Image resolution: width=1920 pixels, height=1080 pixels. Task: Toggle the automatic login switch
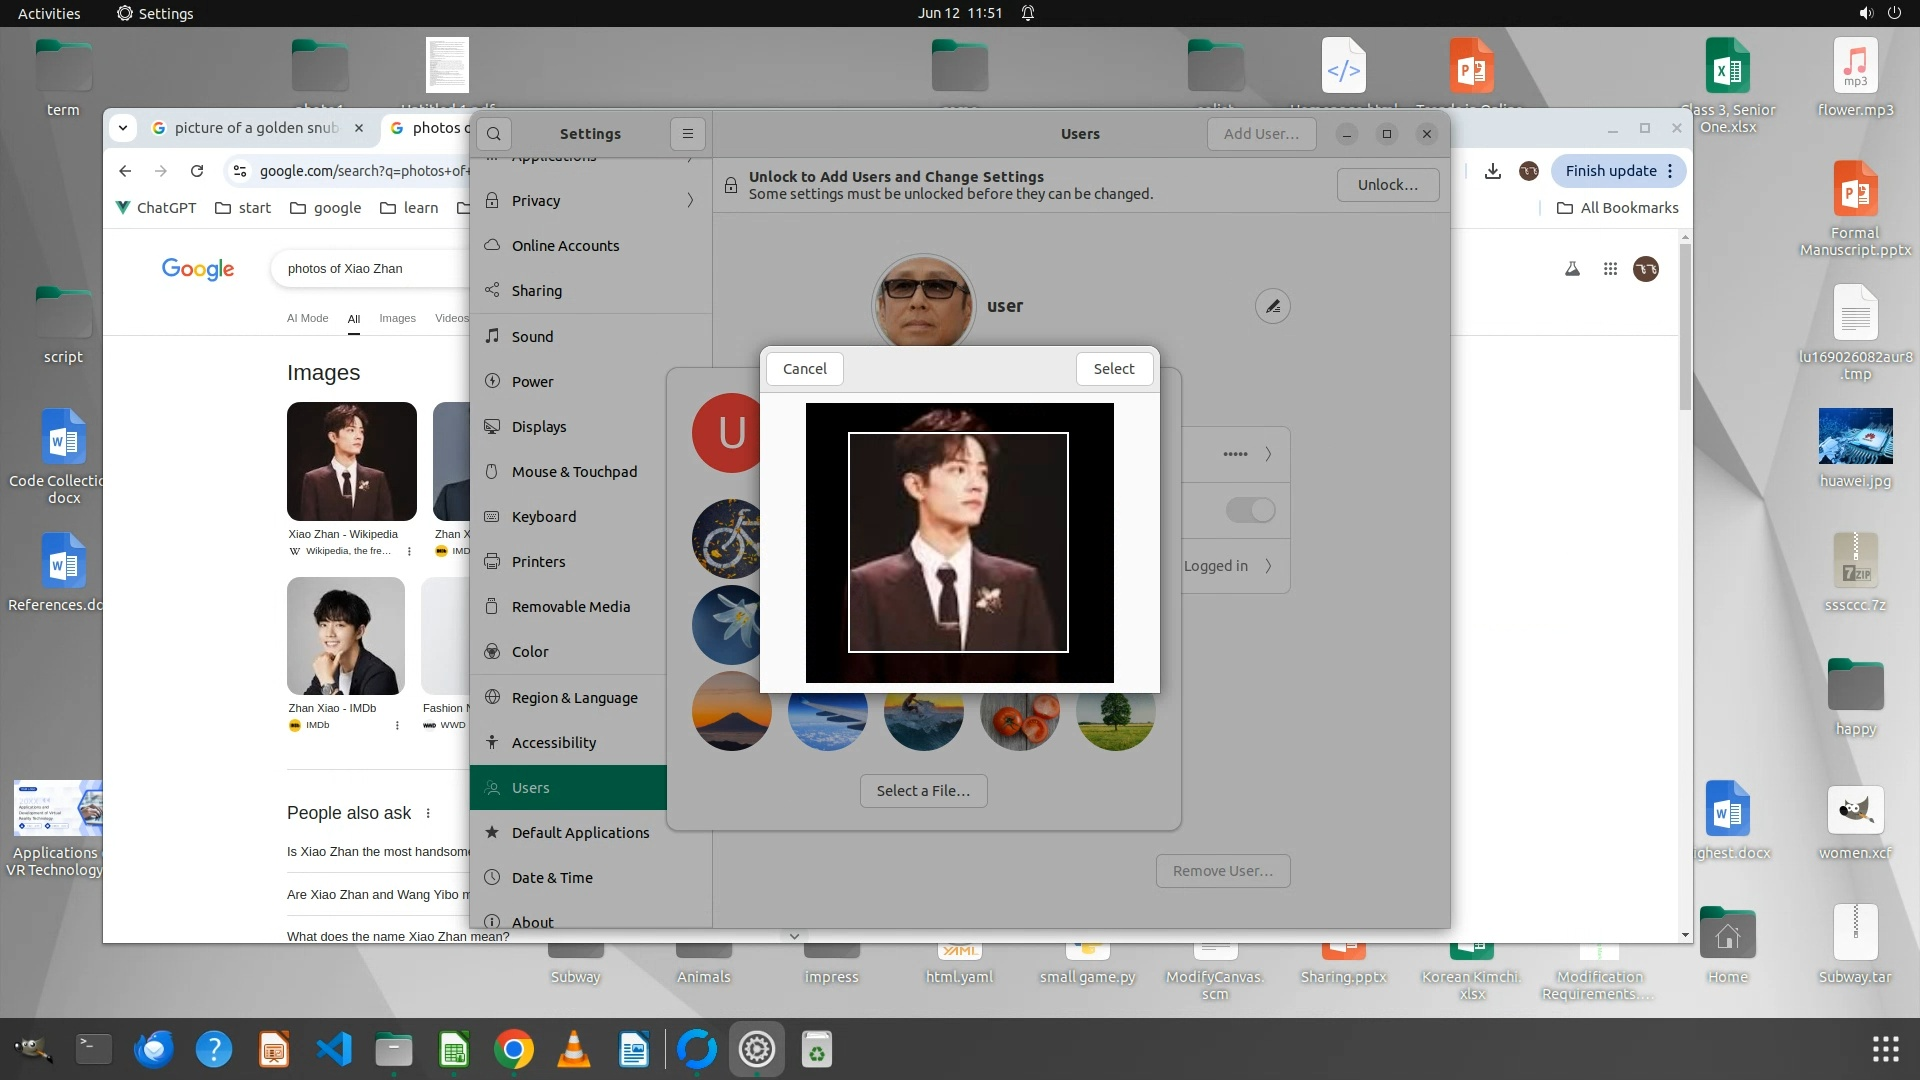1250,510
